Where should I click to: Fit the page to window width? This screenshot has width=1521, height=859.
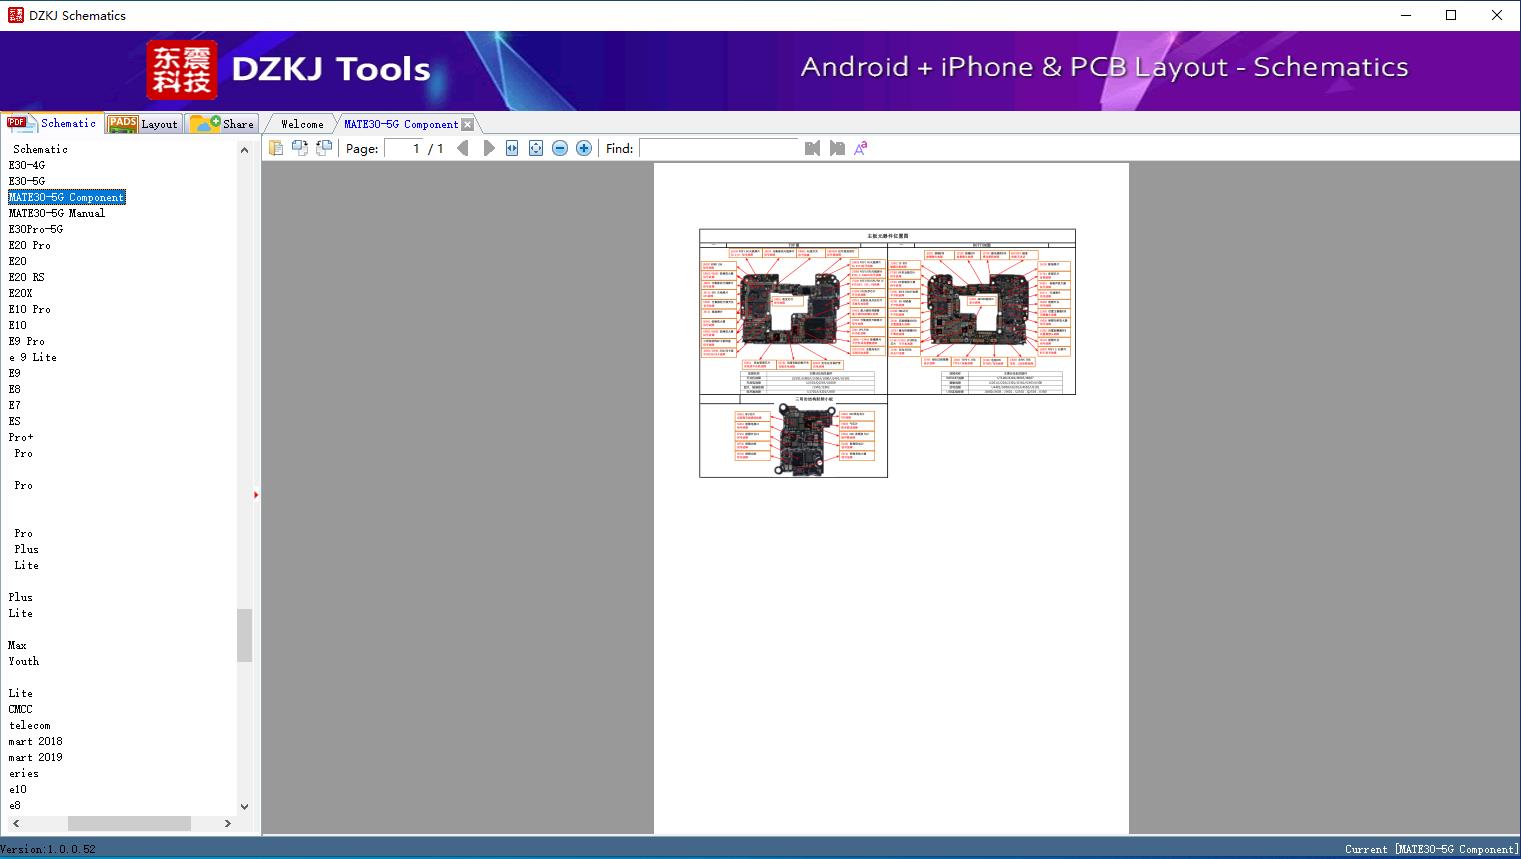(x=512, y=148)
